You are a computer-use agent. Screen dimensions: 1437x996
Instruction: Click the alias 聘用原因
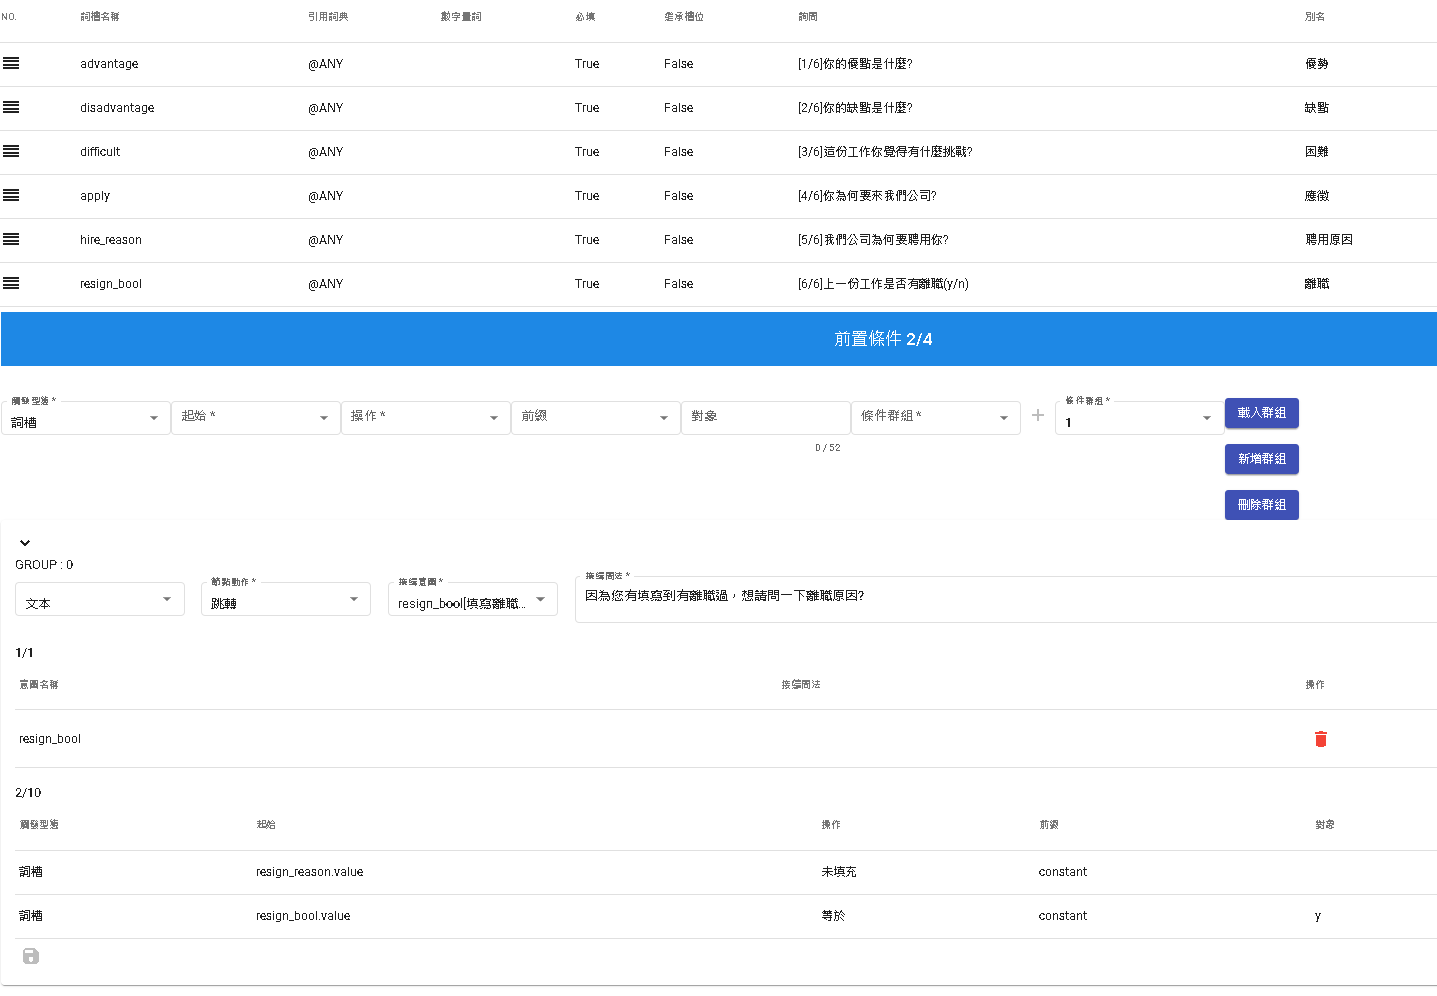point(1329,240)
